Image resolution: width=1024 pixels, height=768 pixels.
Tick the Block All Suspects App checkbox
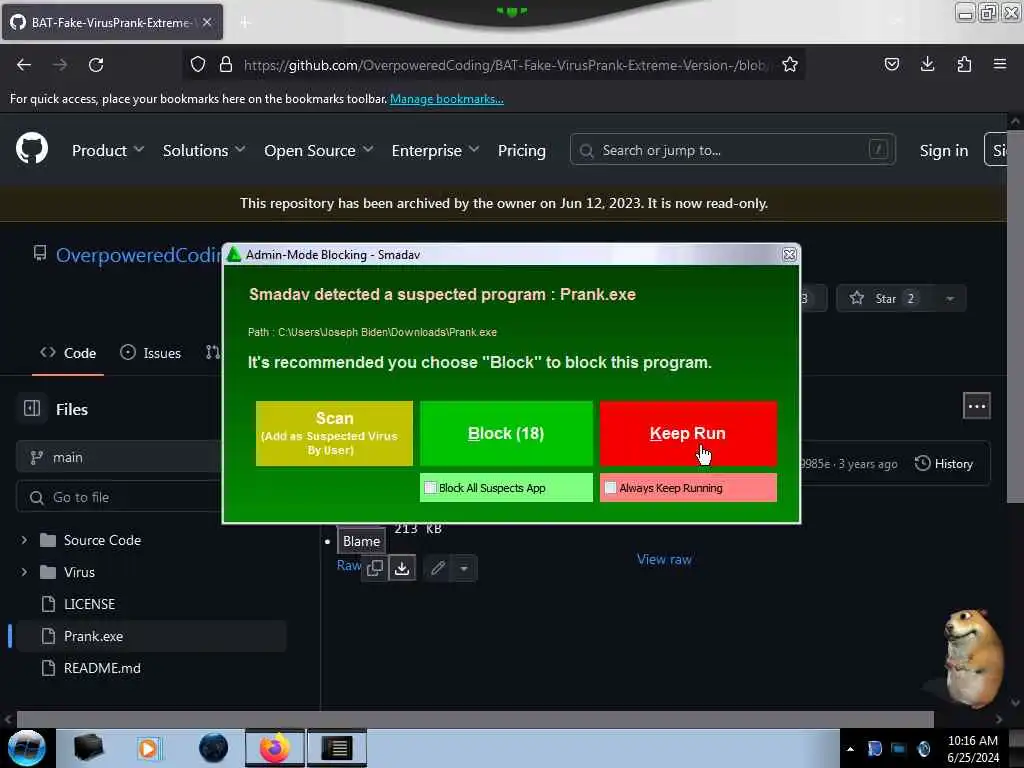430,488
